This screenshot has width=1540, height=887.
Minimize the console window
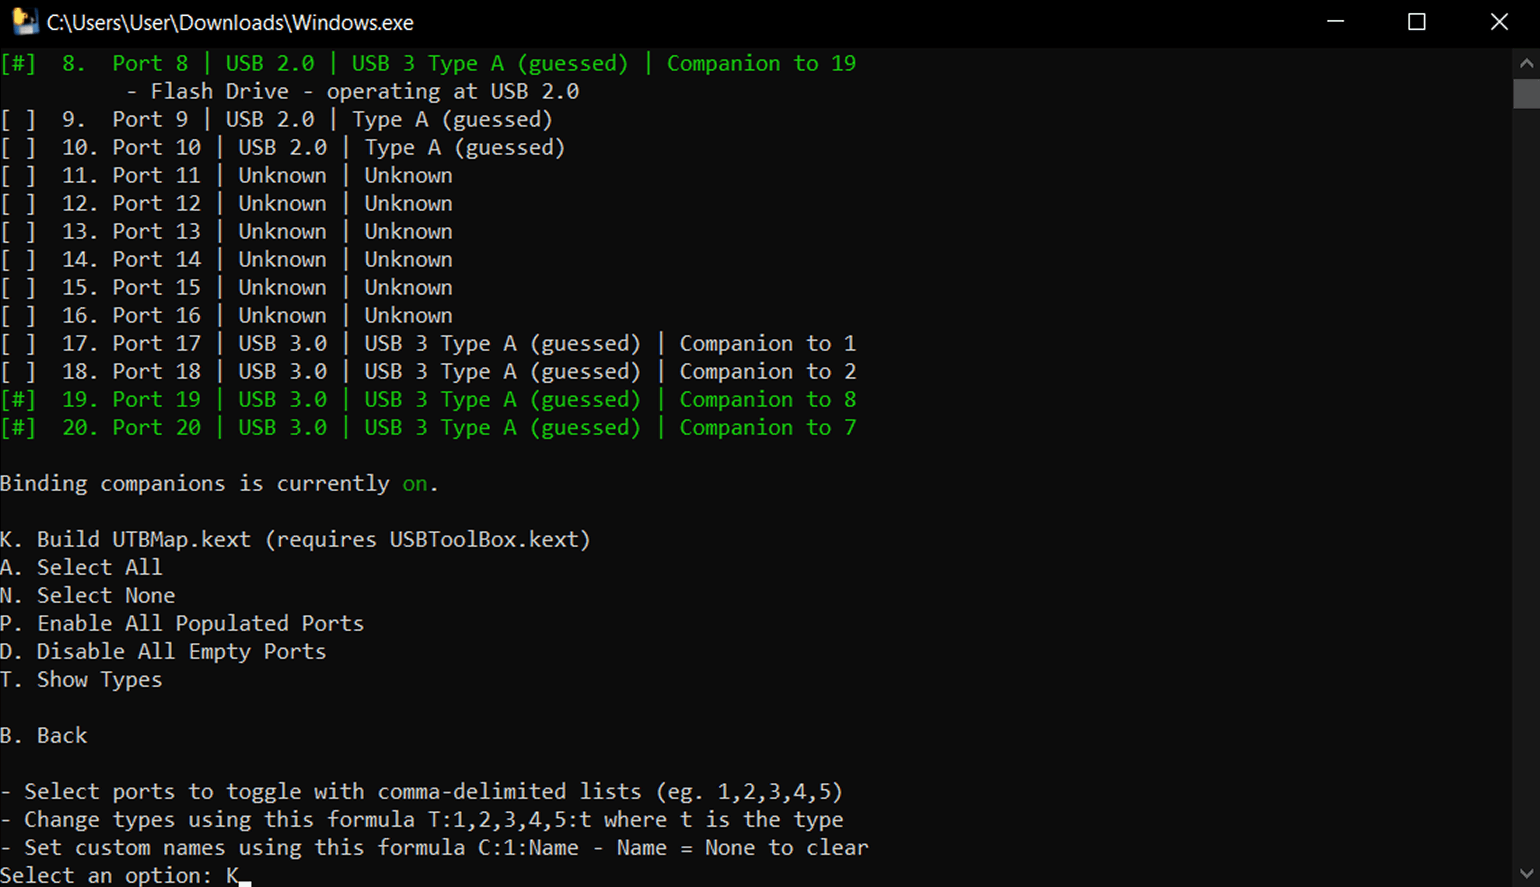[x=1335, y=22]
